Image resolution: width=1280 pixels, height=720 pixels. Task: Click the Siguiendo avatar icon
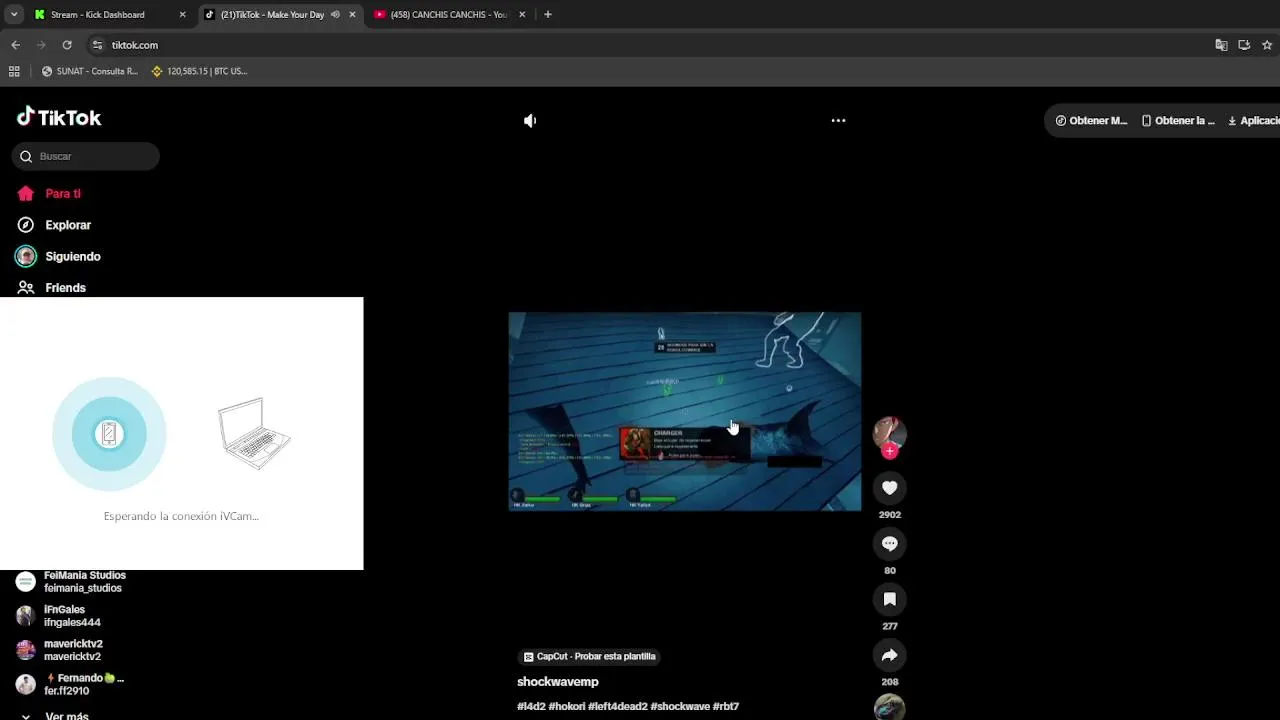point(26,256)
